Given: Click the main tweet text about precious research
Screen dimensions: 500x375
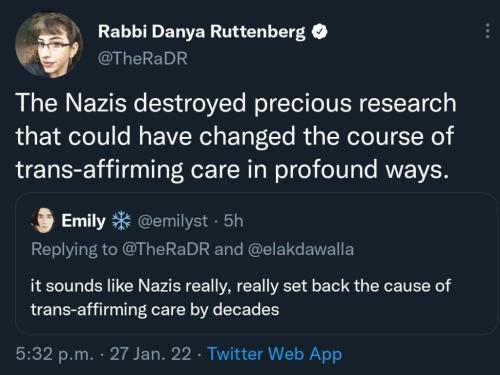Looking at the screenshot, I should coord(236,136).
